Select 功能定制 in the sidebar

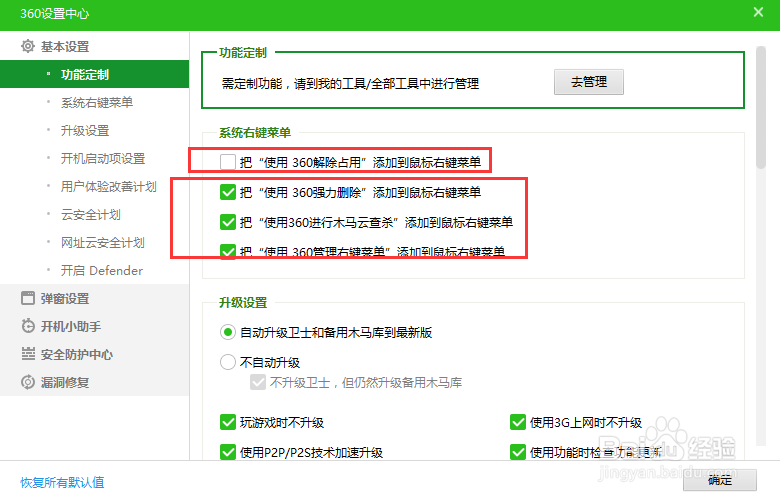[x=95, y=74]
